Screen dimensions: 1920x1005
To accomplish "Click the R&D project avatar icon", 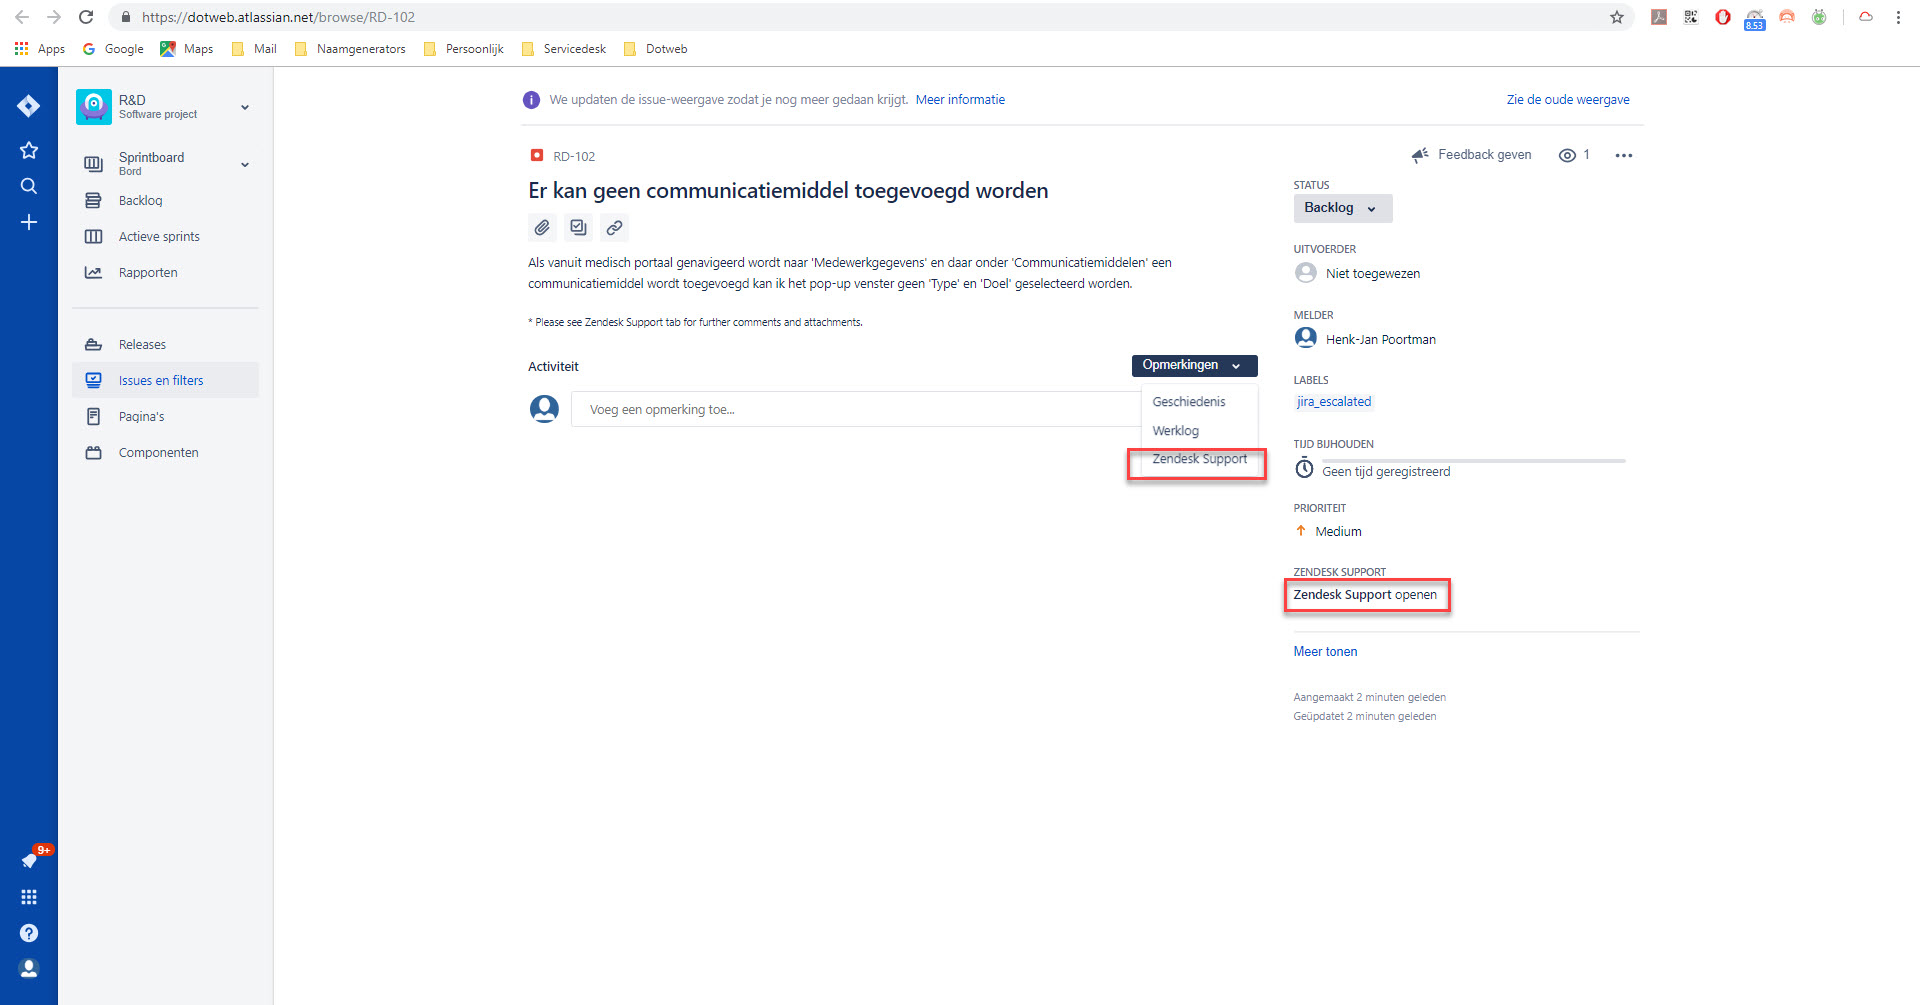I will point(94,106).
